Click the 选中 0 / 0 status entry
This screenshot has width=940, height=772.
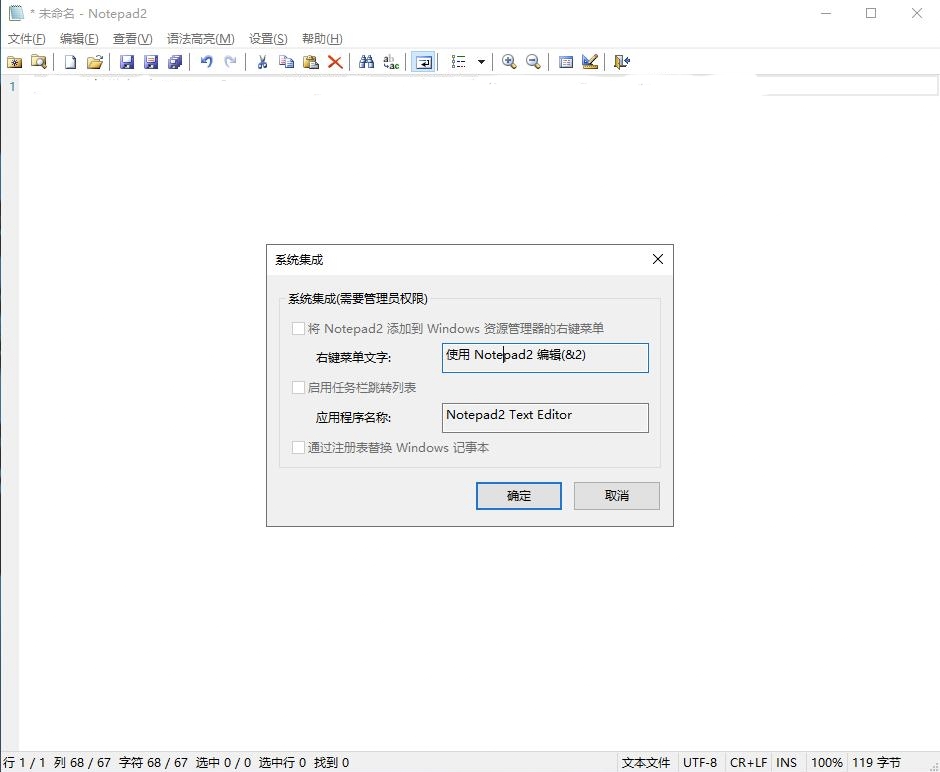point(223,762)
